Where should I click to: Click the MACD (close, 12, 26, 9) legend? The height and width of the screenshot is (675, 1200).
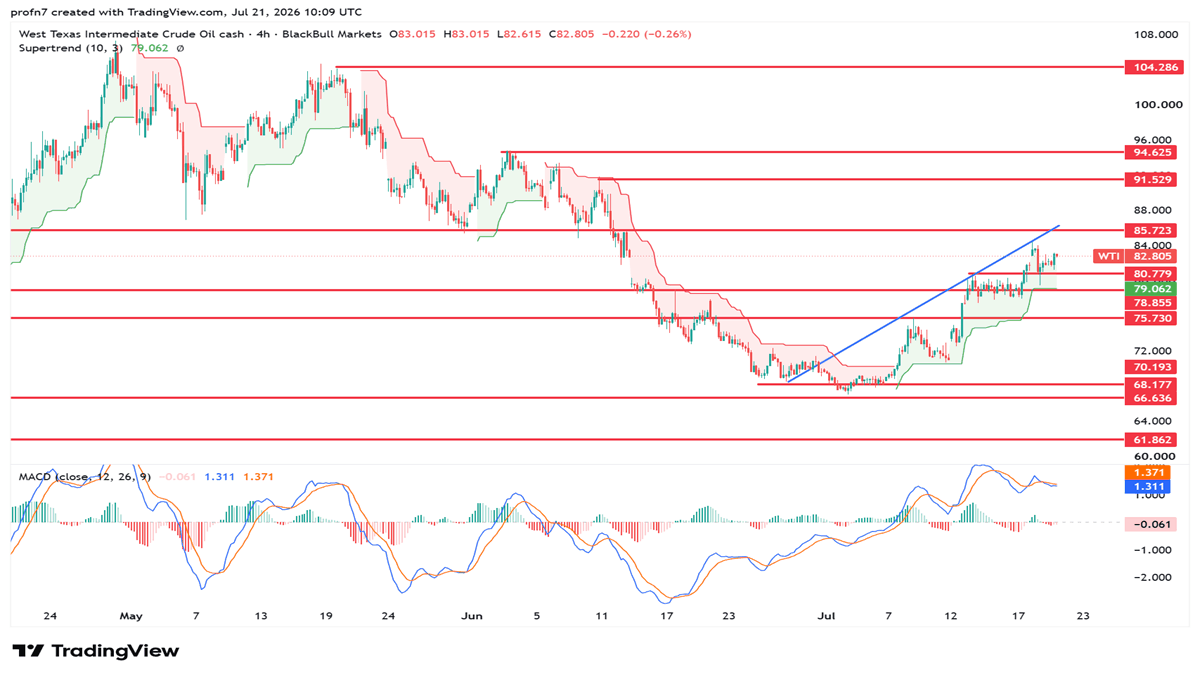click(x=85, y=477)
